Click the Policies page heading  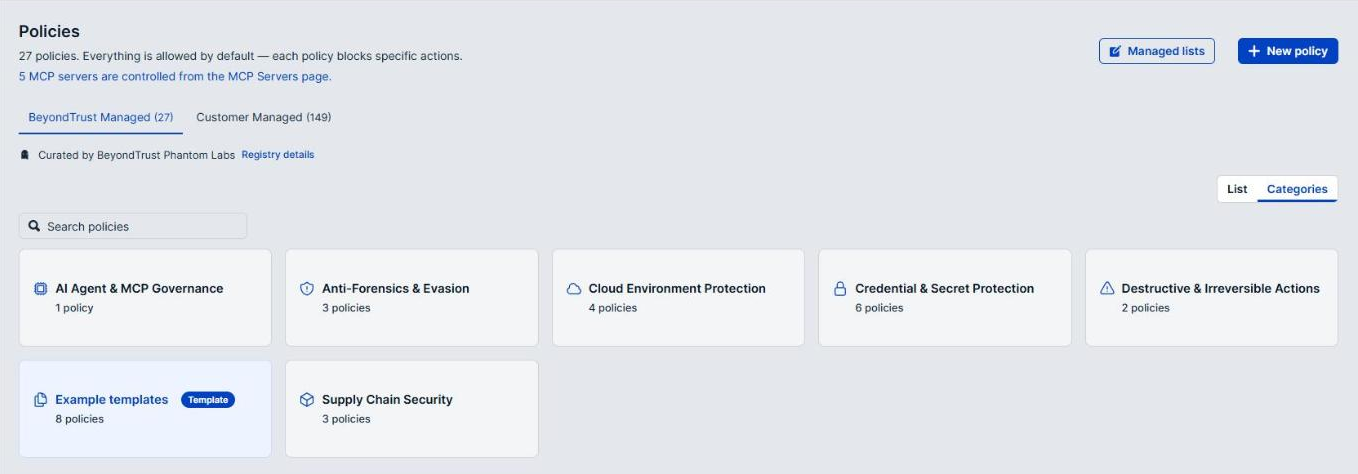point(49,32)
